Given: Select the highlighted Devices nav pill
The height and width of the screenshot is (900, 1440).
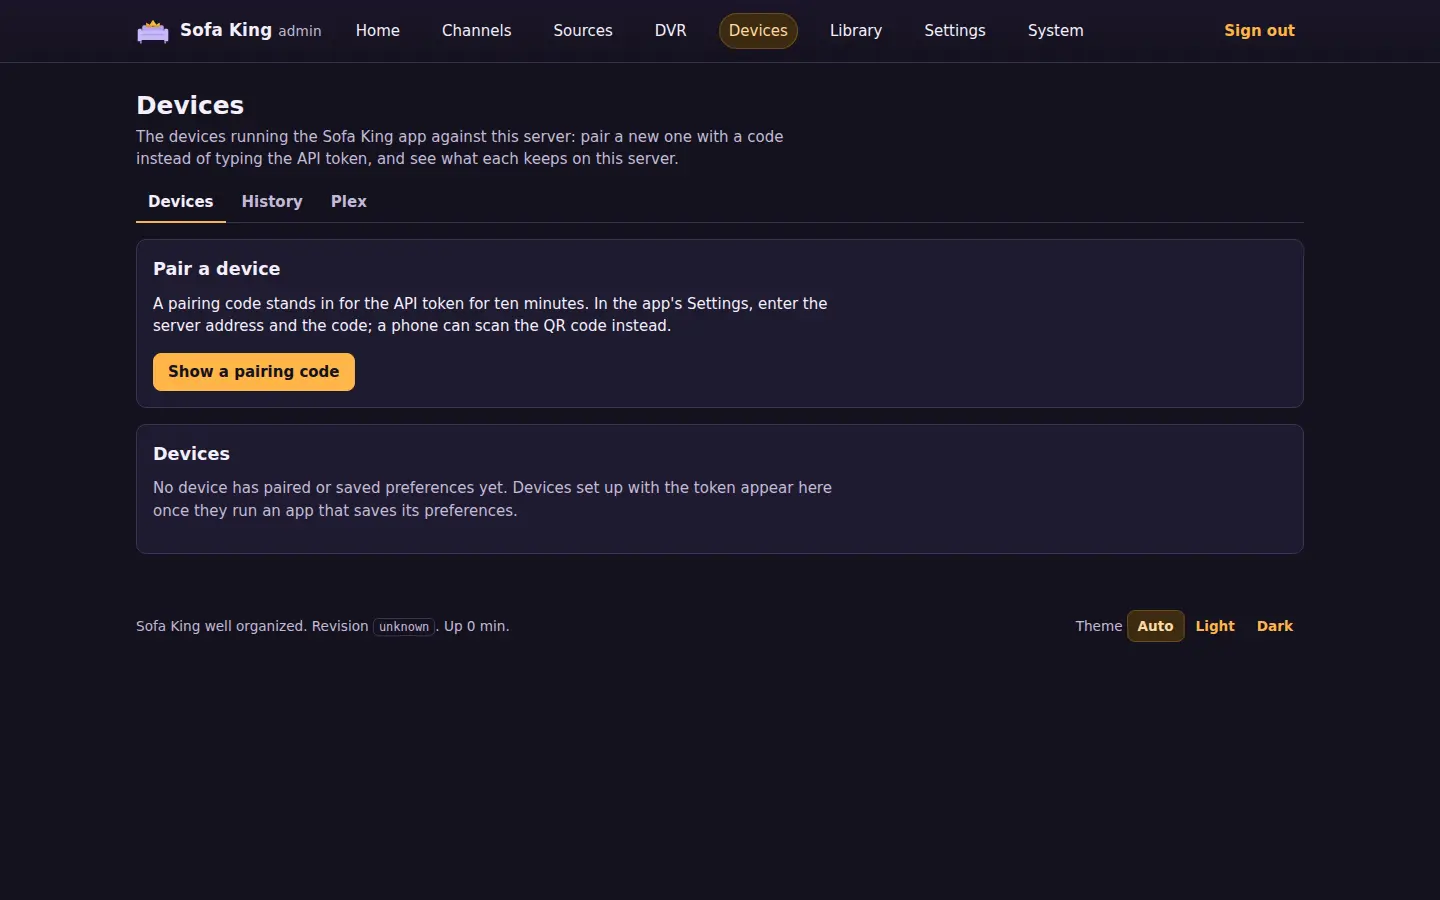Looking at the screenshot, I should point(758,31).
